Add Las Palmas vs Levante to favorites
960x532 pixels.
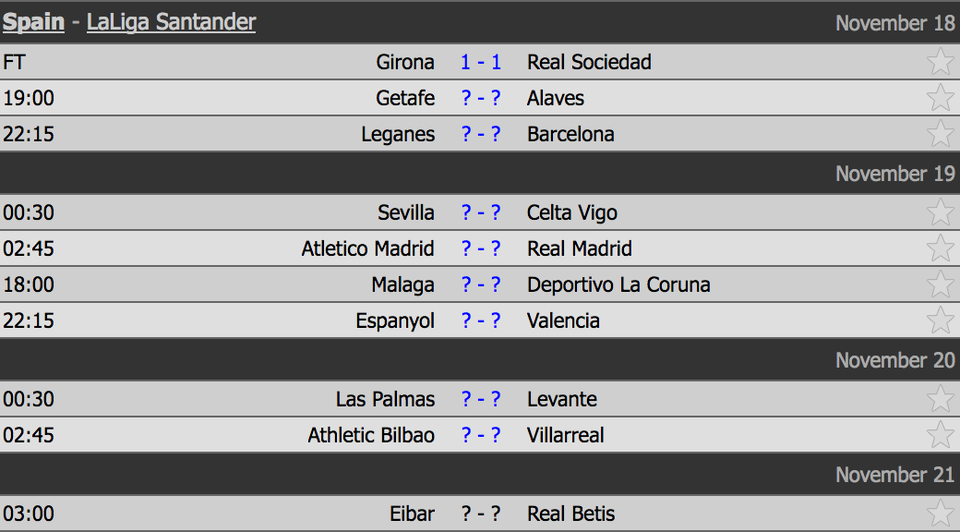tap(940, 400)
